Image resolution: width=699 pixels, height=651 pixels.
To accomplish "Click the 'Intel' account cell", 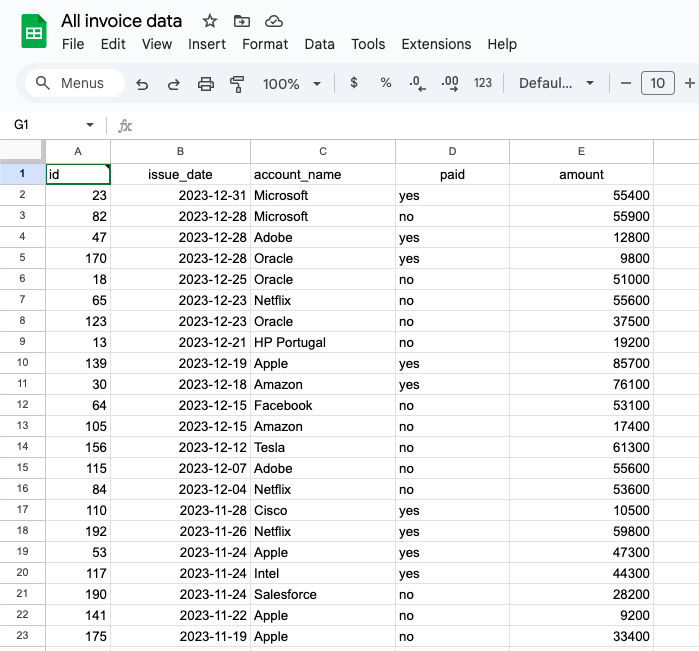I will click(323, 573).
